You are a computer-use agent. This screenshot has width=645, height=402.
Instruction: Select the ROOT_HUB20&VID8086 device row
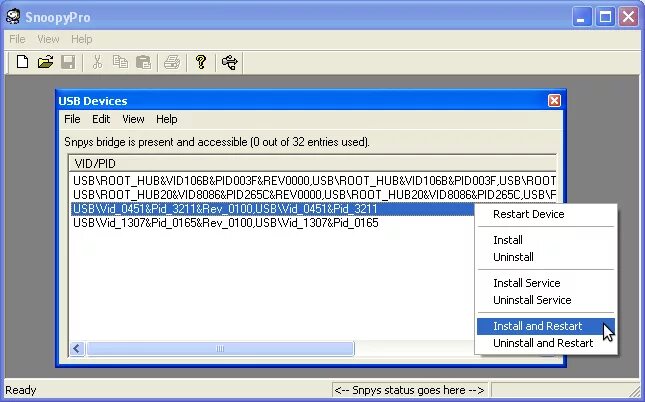point(313,195)
